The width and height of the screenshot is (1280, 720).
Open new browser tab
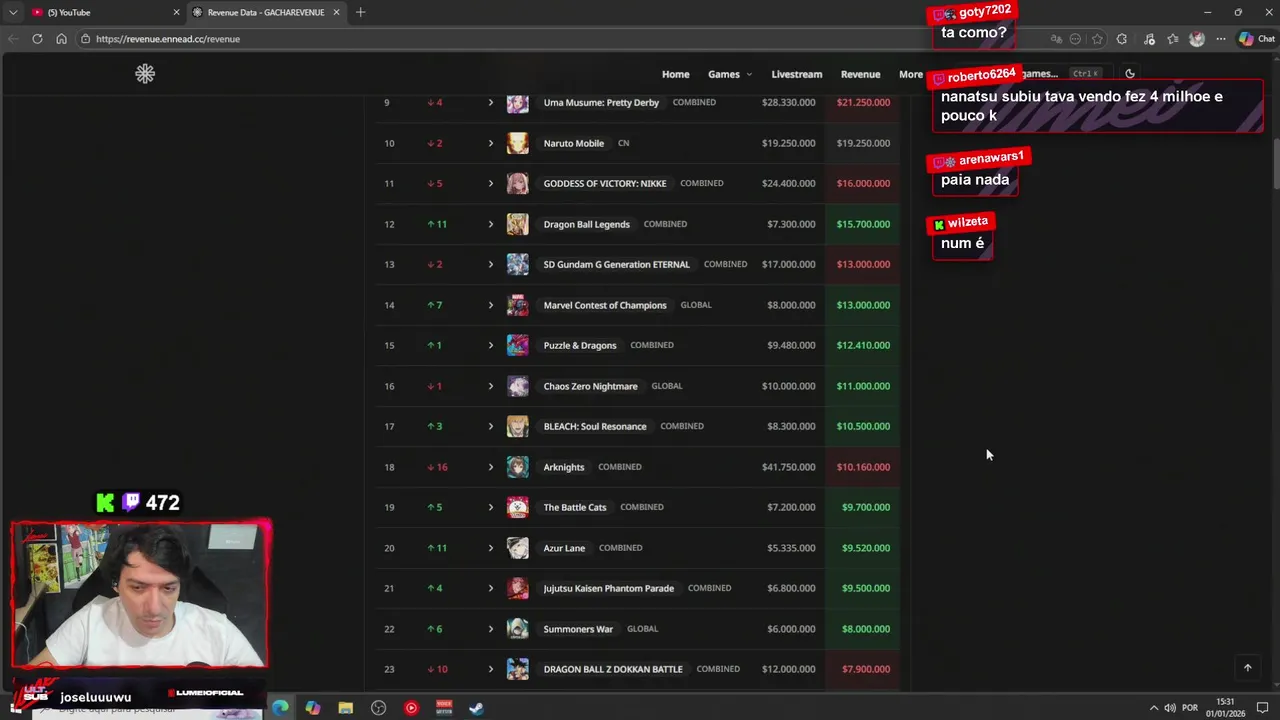point(360,12)
